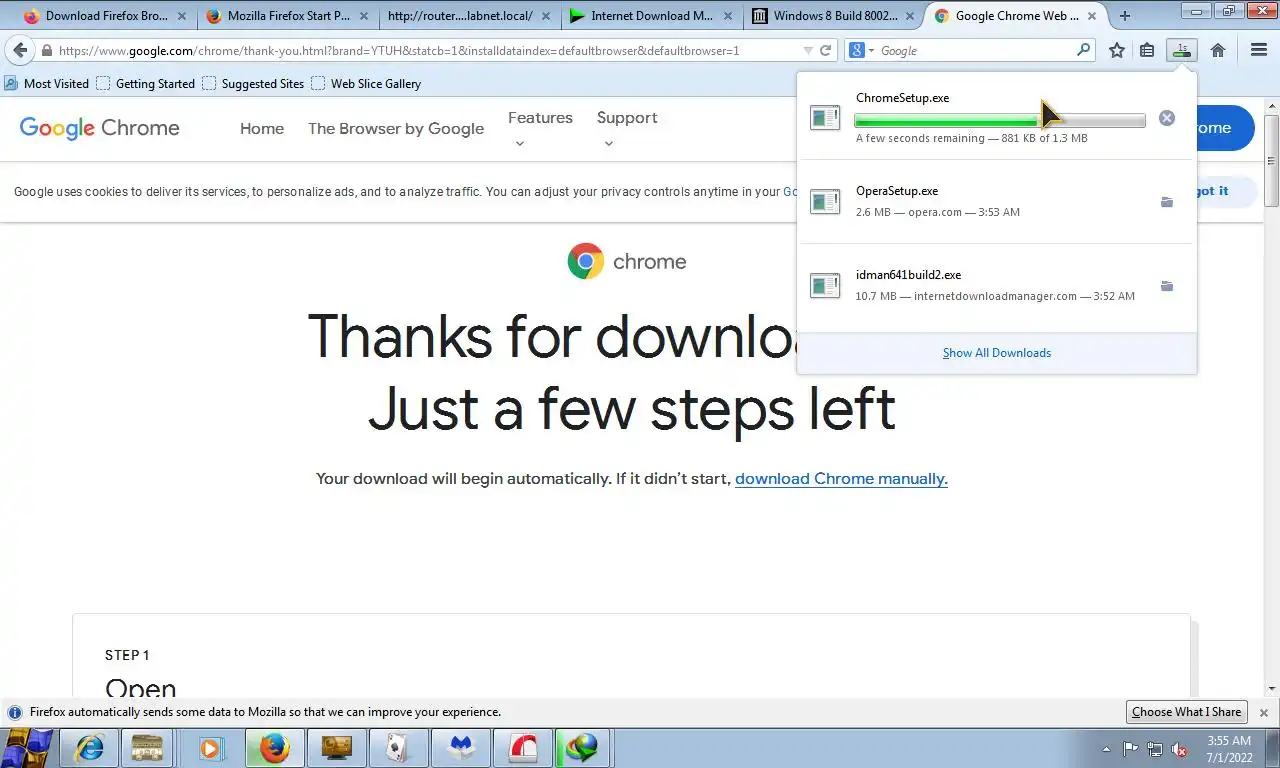This screenshot has width=1280, height=768.
Task: Click the Firefox taskbar icon
Action: (274, 748)
